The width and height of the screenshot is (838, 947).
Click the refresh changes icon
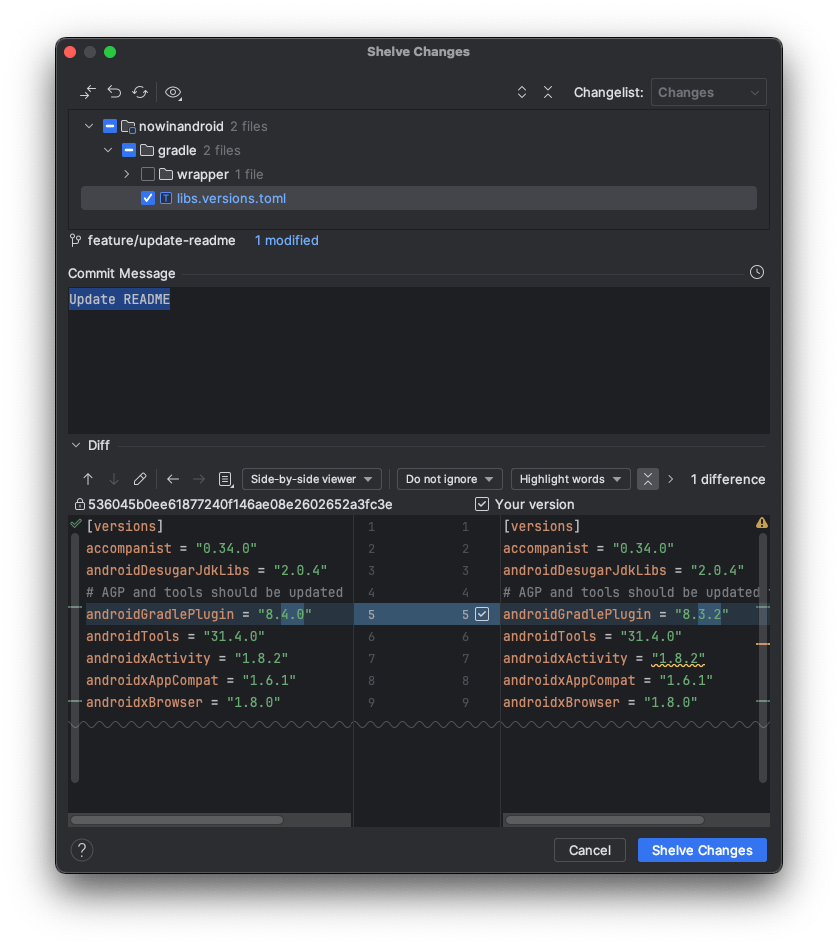click(140, 91)
